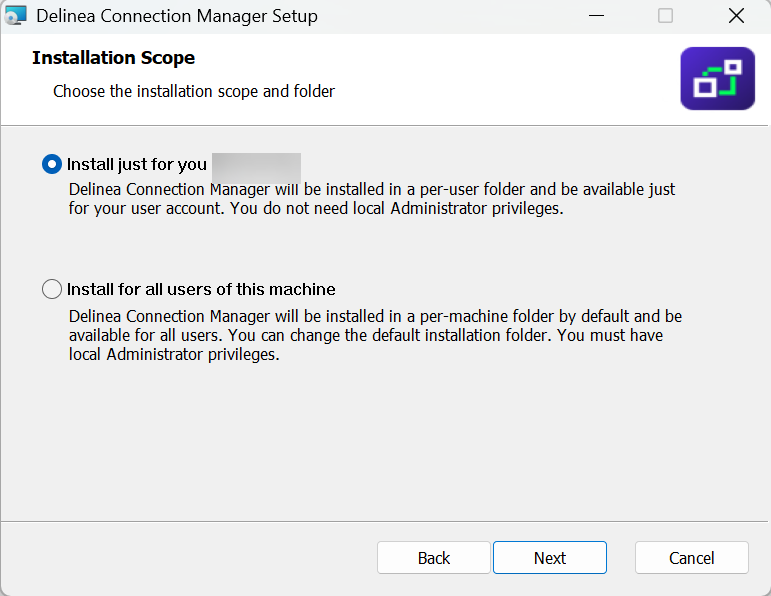Click the per-machine folder description paragraph

tap(375, 335)
